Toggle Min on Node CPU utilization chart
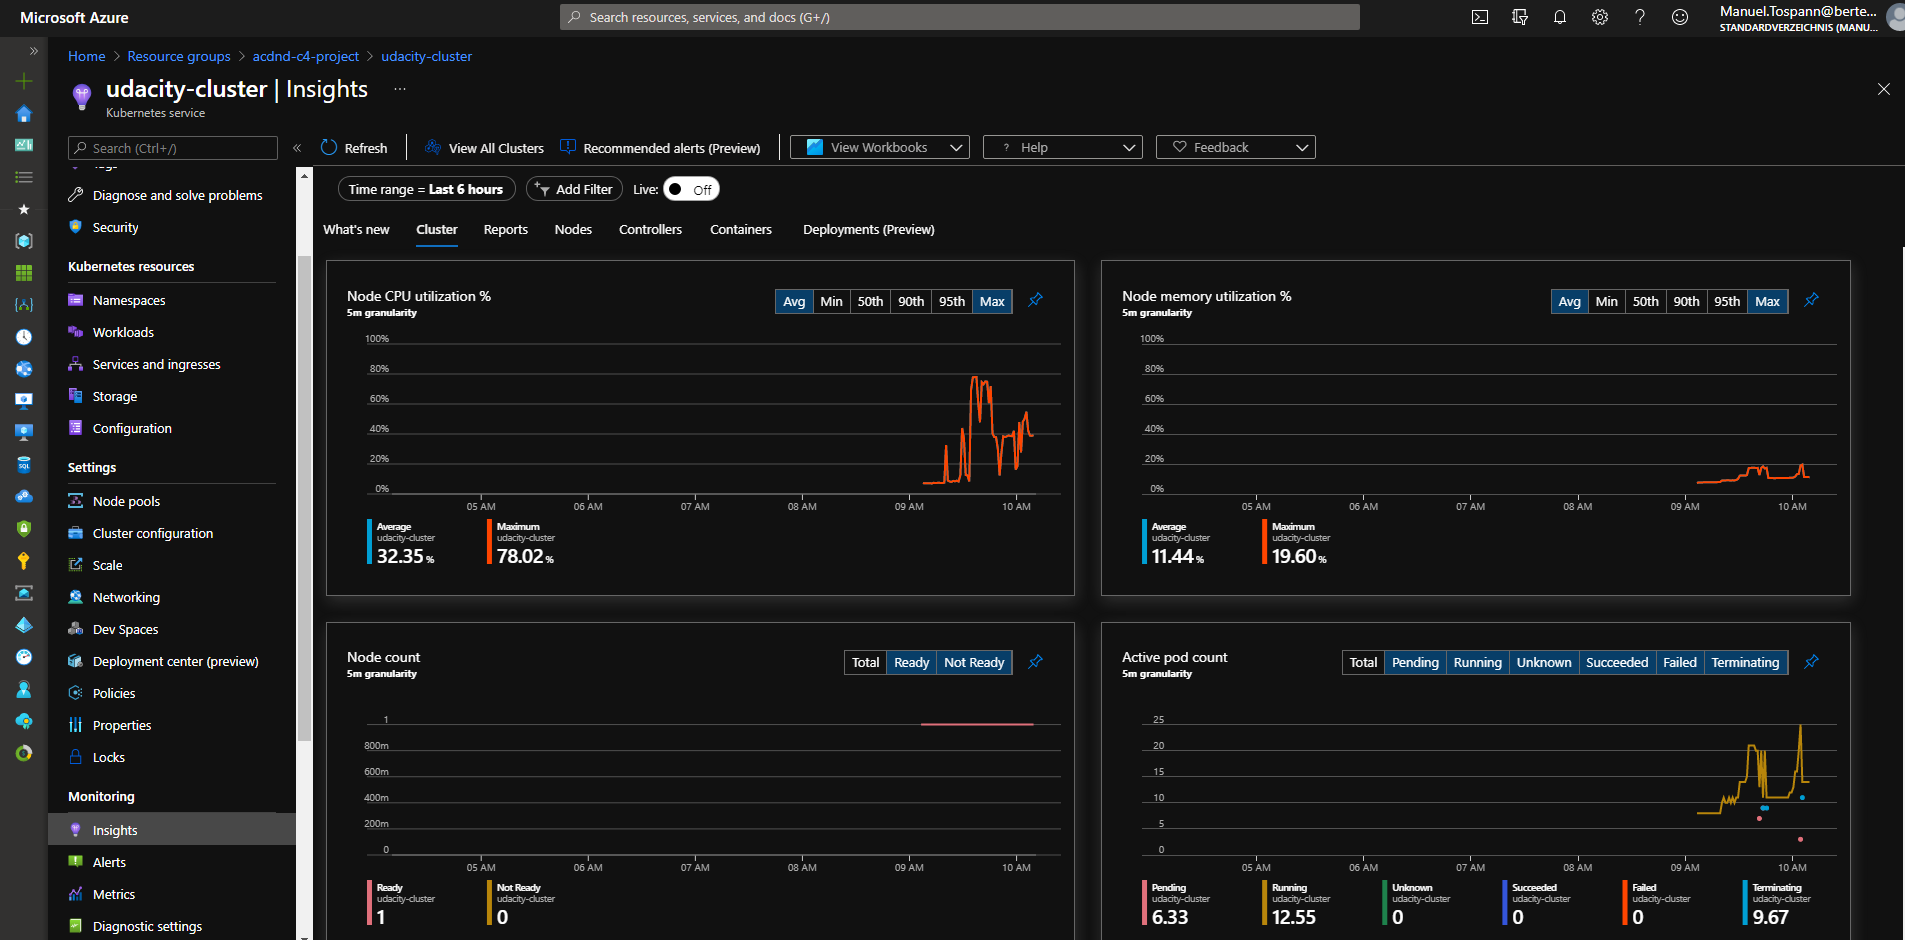Image resolution: width=1905 pixels, height=940 pixels. point(831,301)
